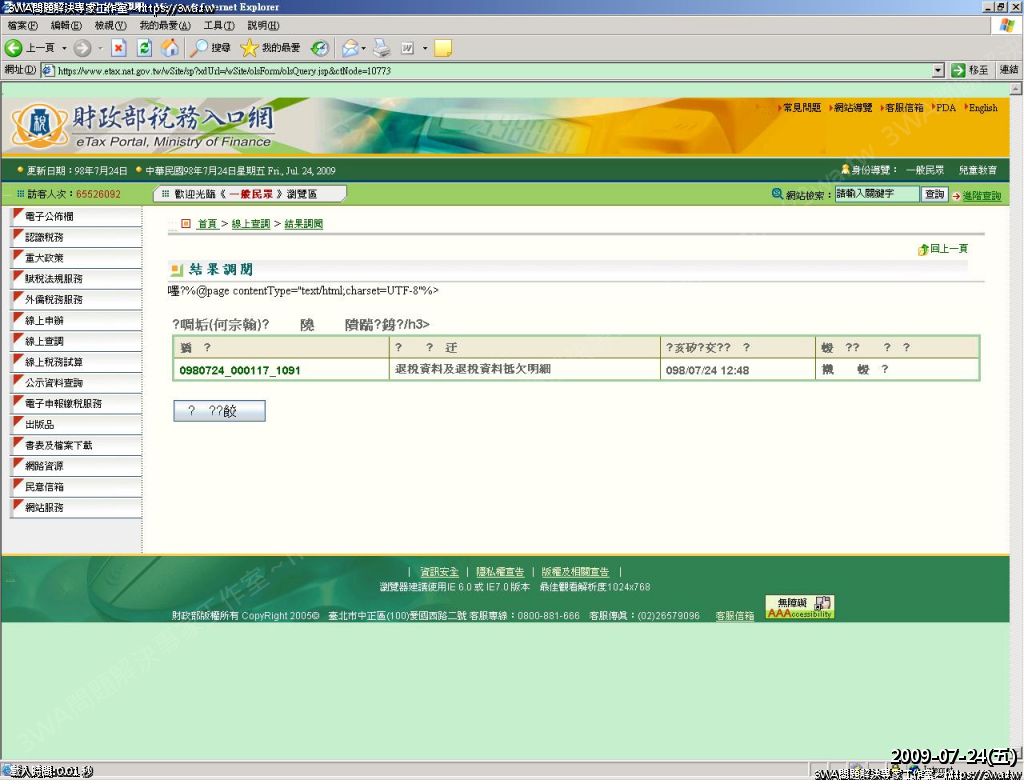This screenshot has width=1024, height=780.
Task: Expand the Back button history dropdown arrow
Action: point(64,48)
